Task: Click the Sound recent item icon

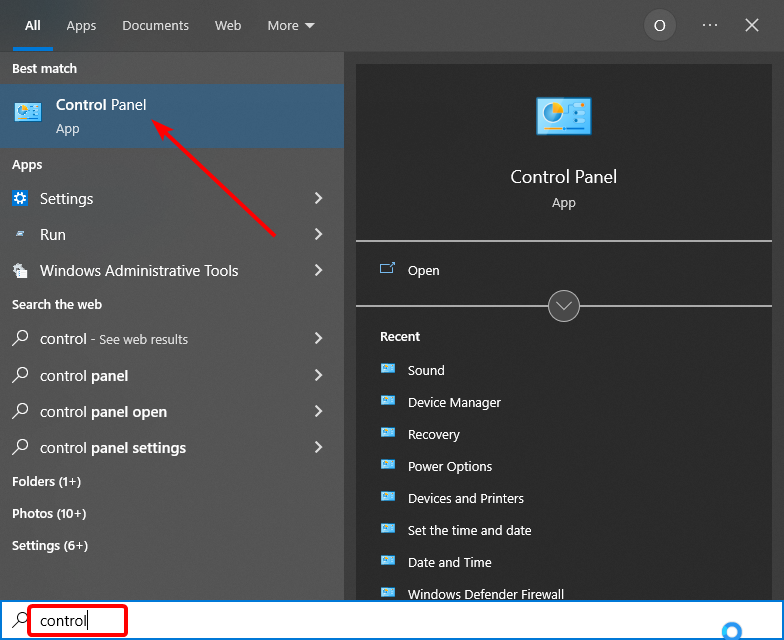Action: (x=388, y=370)
